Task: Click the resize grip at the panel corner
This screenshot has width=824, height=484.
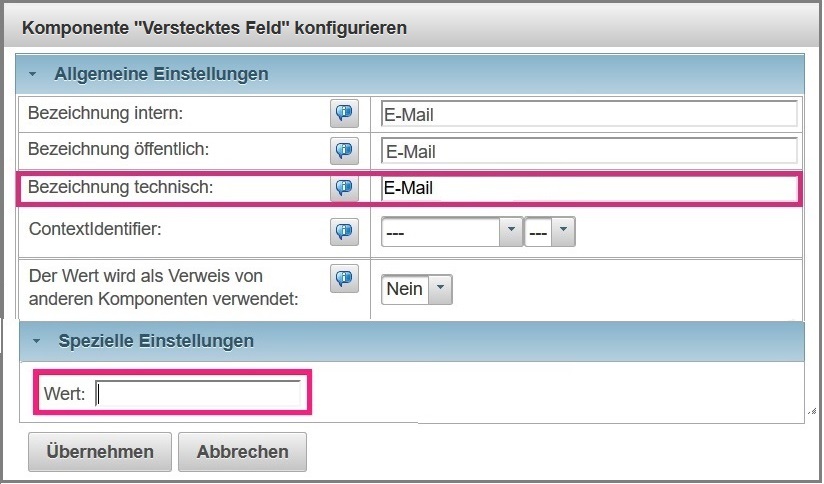Action: tap(811, 410)
